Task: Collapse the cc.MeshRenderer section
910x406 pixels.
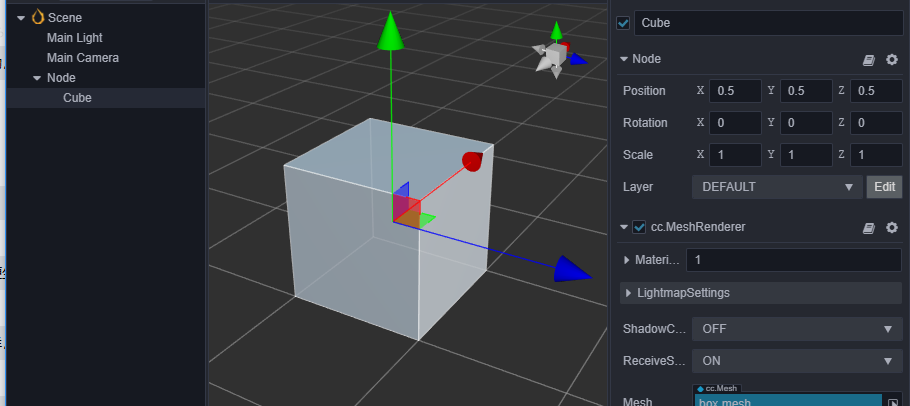Action: 624,227
